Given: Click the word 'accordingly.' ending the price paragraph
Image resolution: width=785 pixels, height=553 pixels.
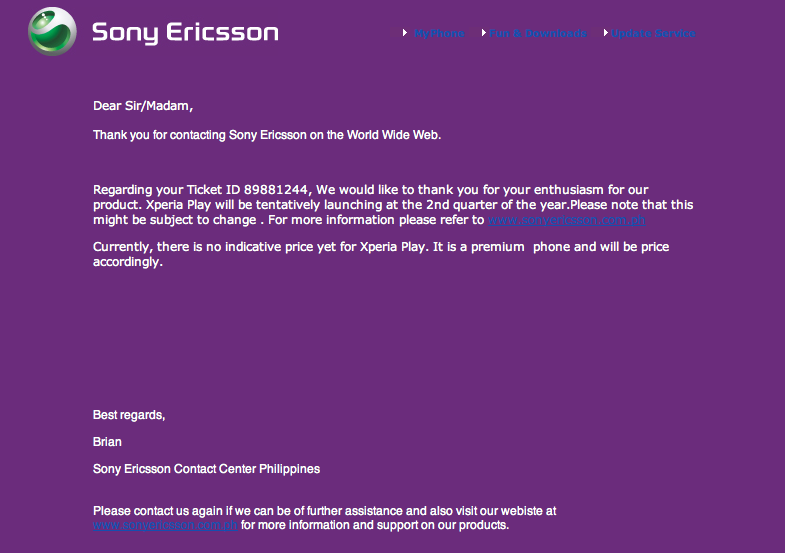Looking at the screenshot, I should (128, 262).
